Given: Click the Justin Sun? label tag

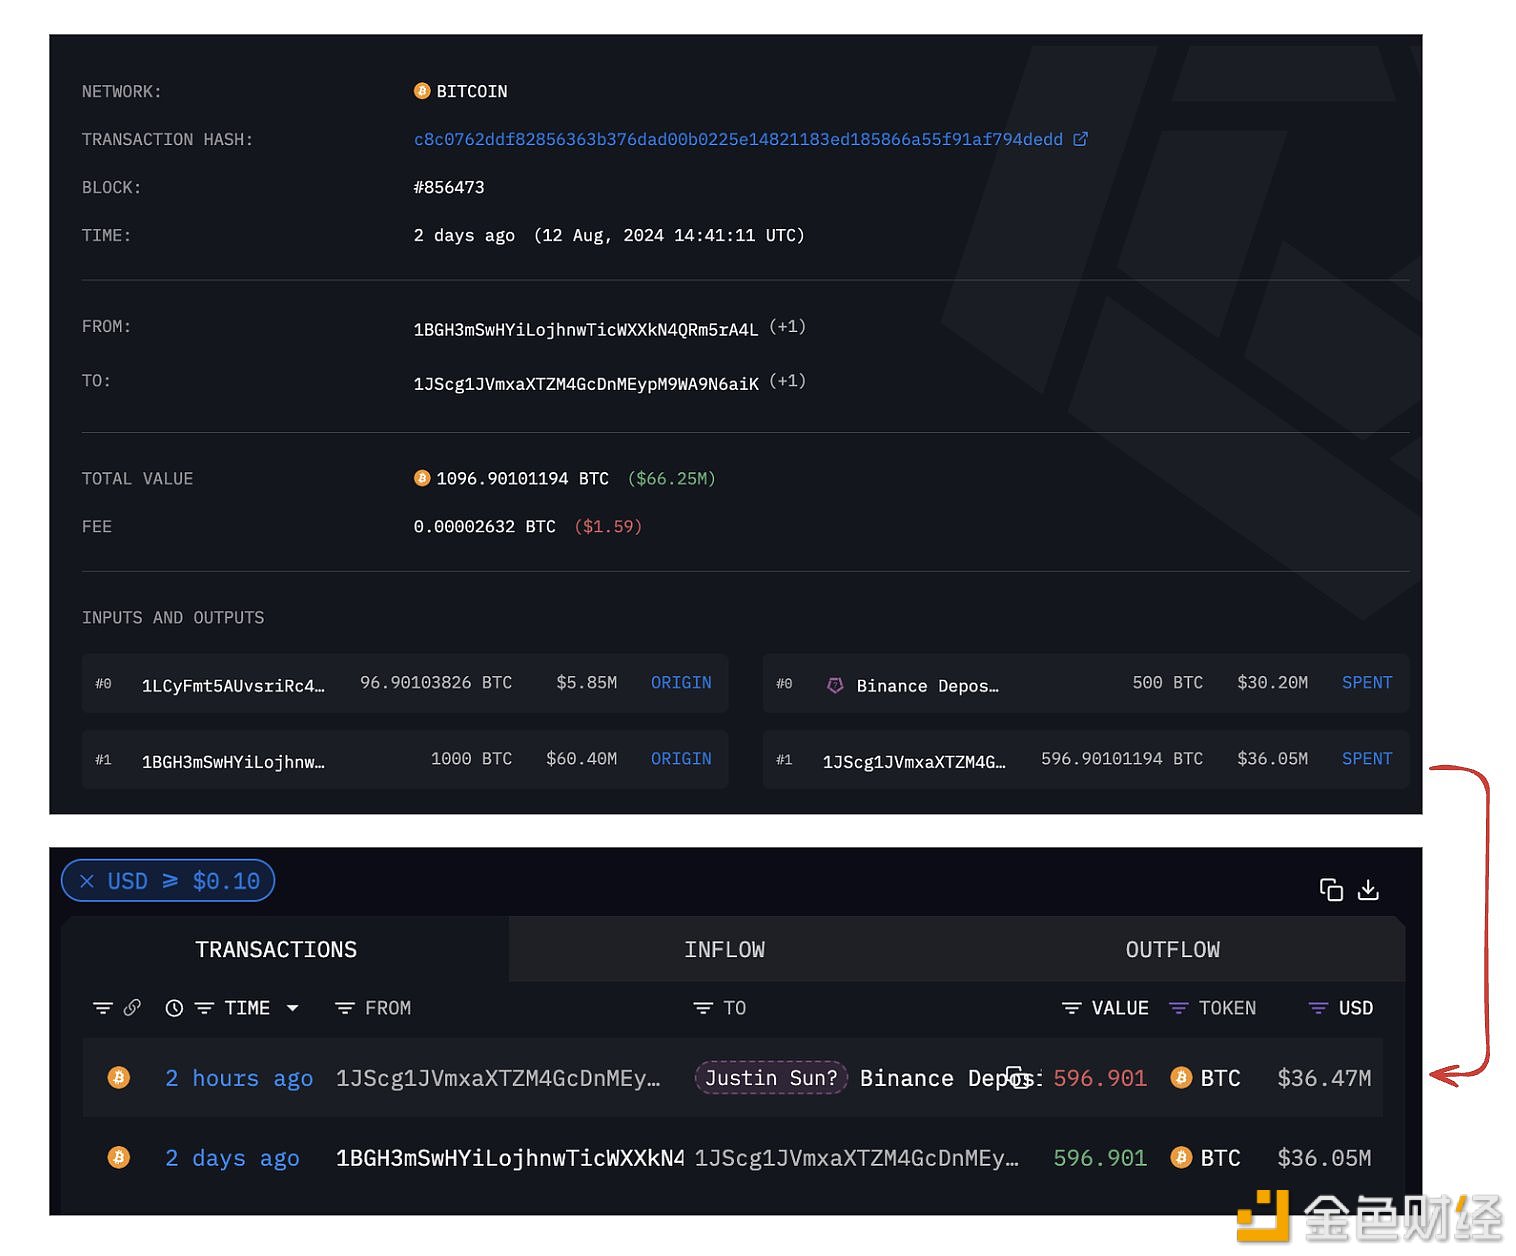Looking at the screenshot, I should 771,1077.
